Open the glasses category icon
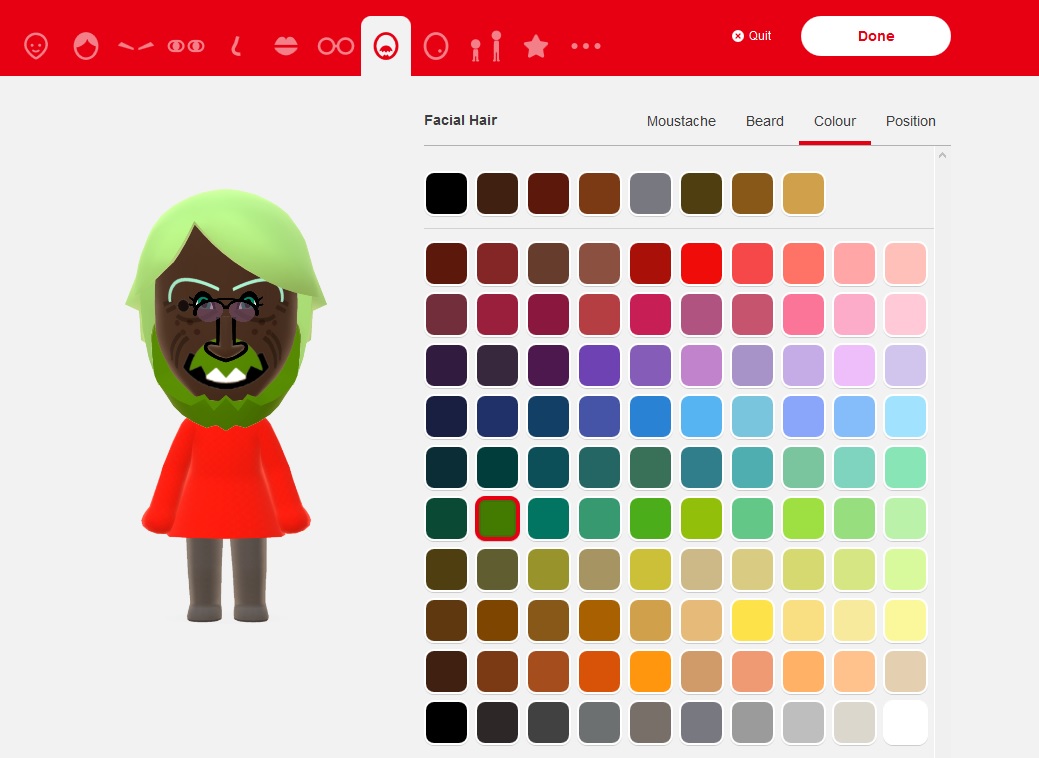This screenshot has width=1039, height=758. point(336,46)
